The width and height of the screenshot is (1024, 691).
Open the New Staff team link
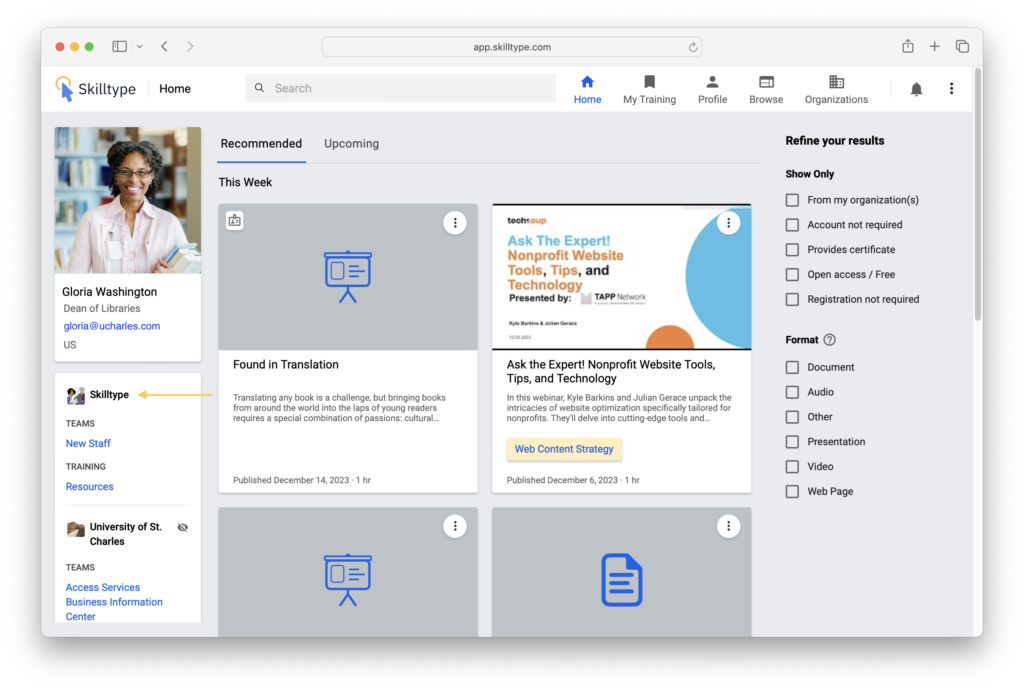(x=88, y=443)
